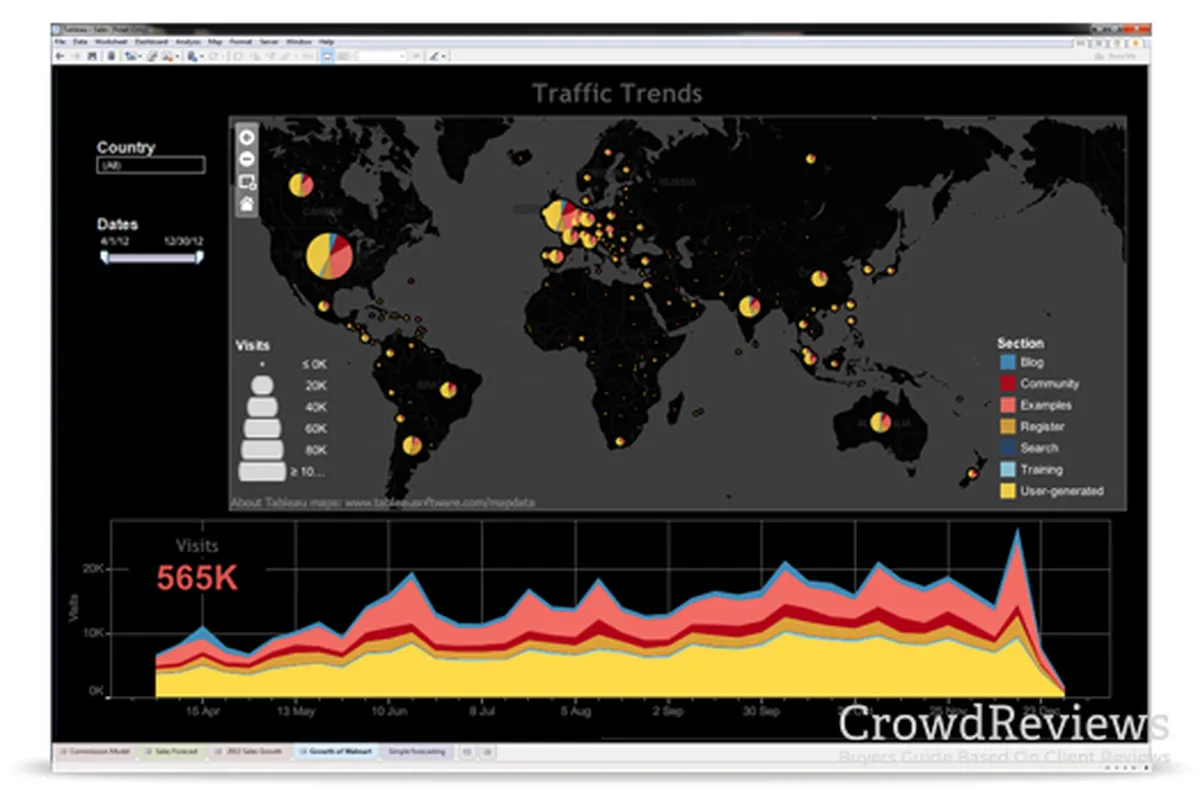Click the 30 Sep axis label
The width and height of the screenshot is (1200, 795).
(x=761, y=712)
